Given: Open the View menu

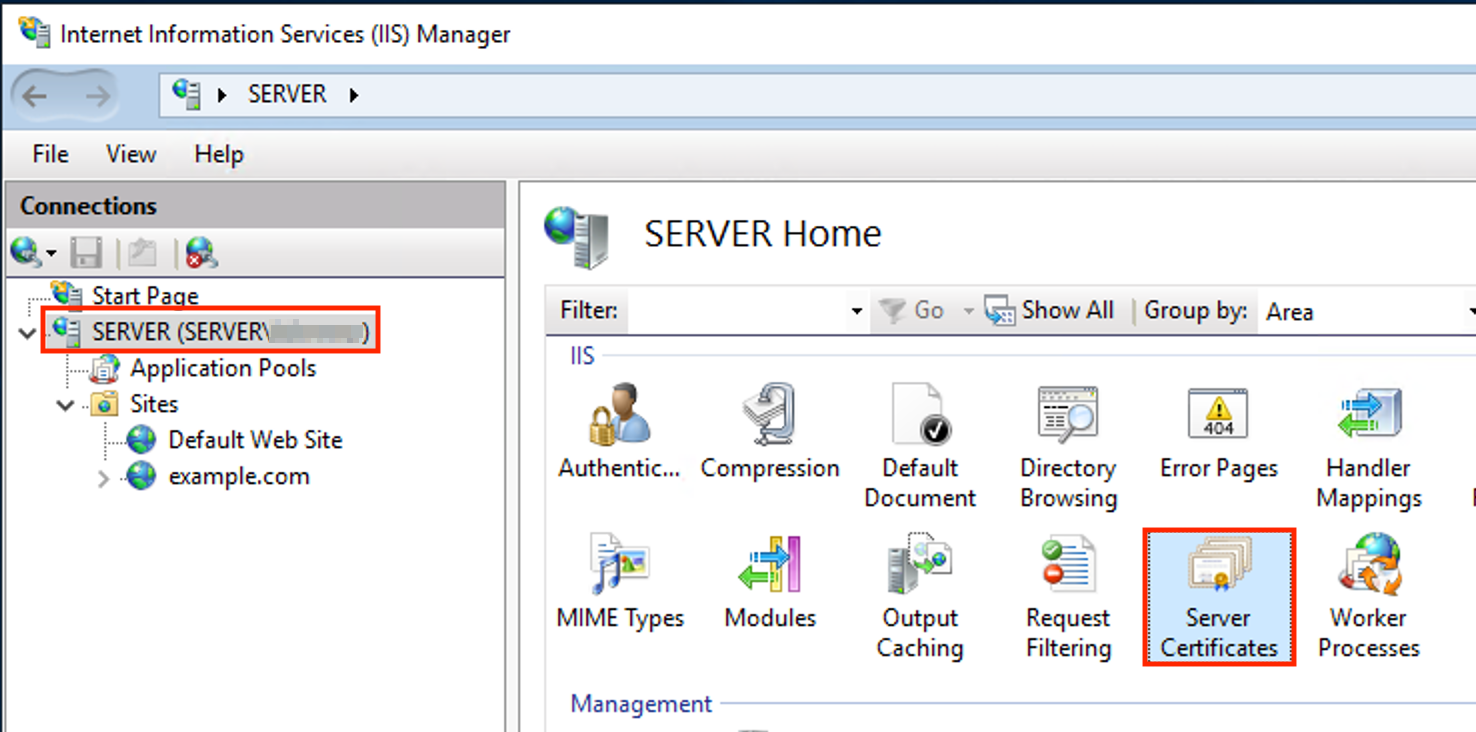Looking at the screenshot, I should pyautogui.click(x=131, y=154).
